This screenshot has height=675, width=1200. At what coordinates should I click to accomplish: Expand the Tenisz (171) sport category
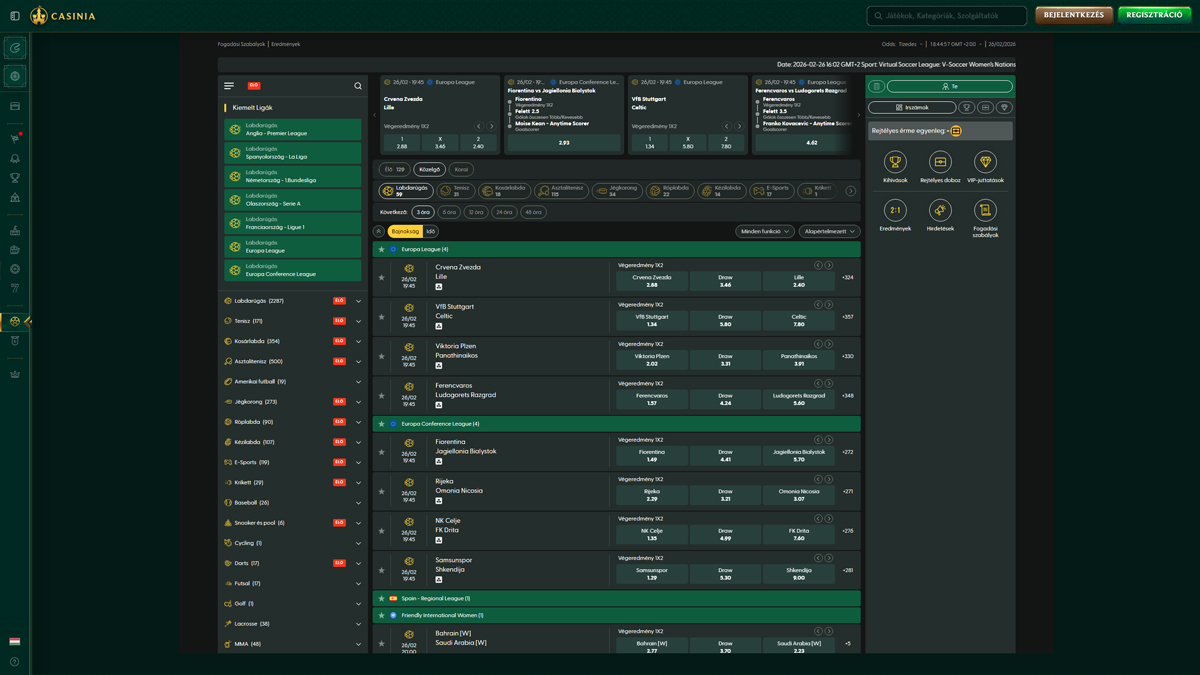[x=358, y=321]
